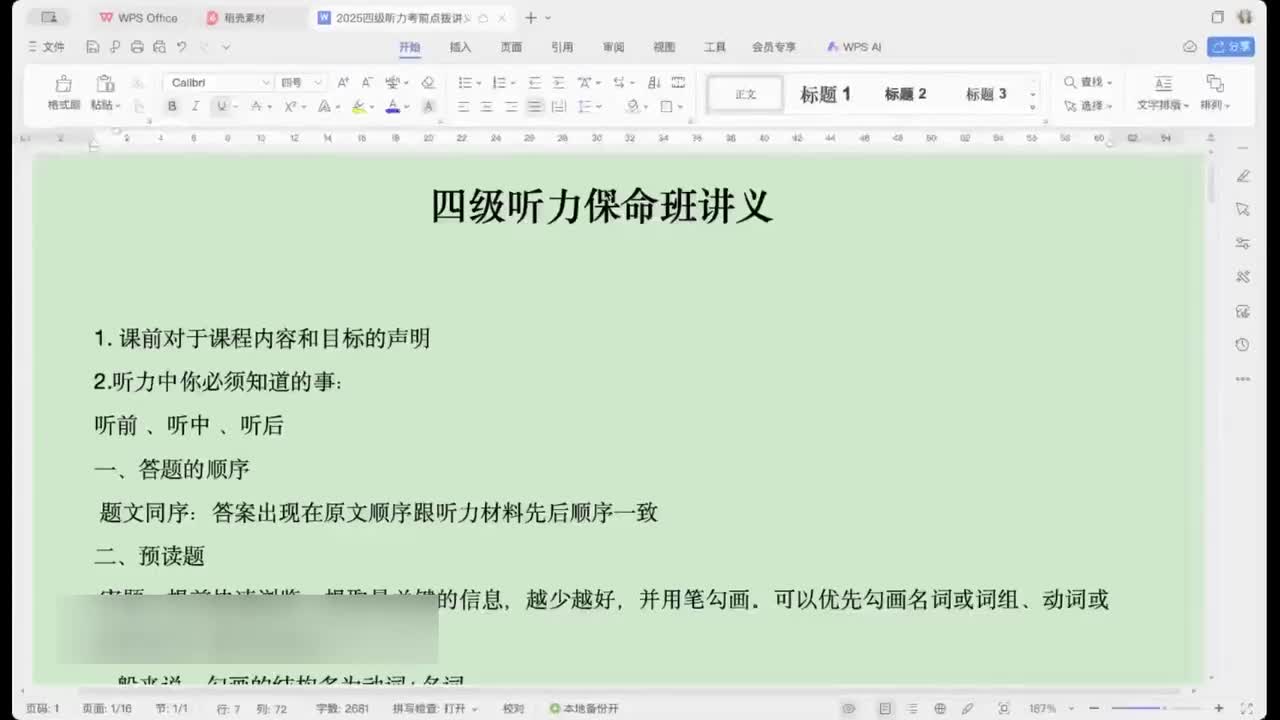Open the Calibri font name dropdown

[266, 83]
